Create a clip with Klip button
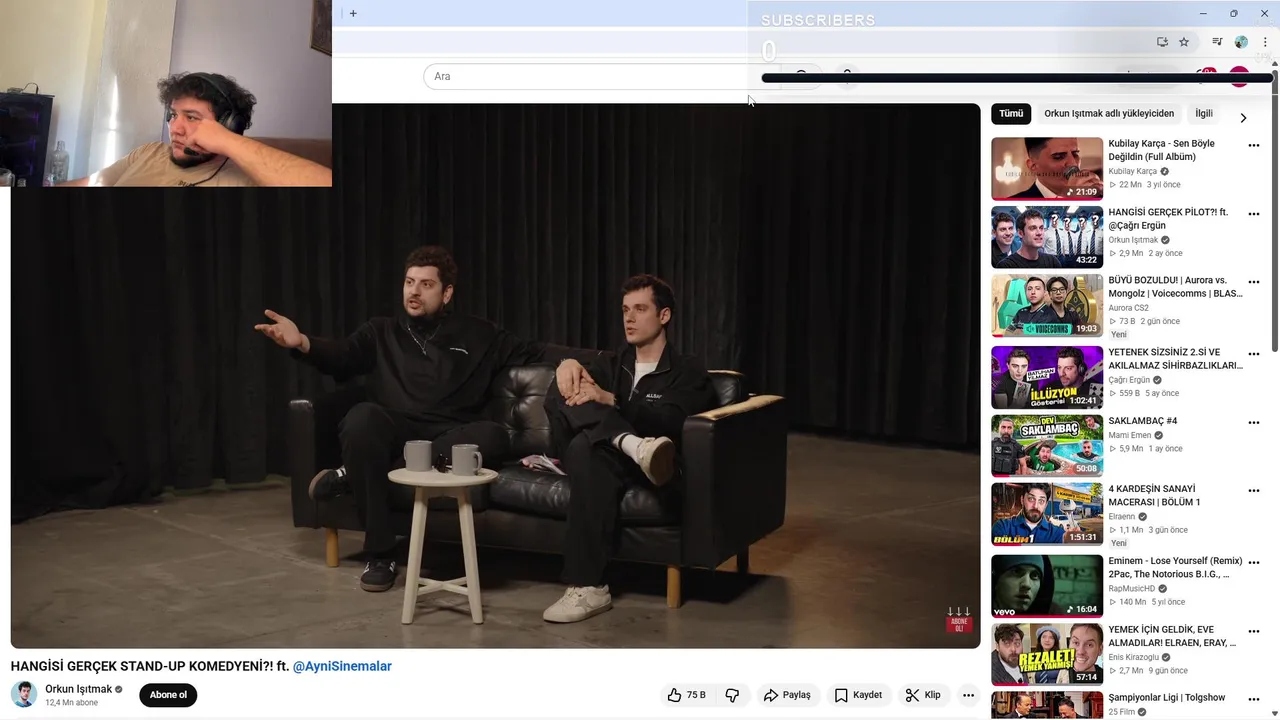This screenshot has height=720, width=1280. (x=923, y=695)
